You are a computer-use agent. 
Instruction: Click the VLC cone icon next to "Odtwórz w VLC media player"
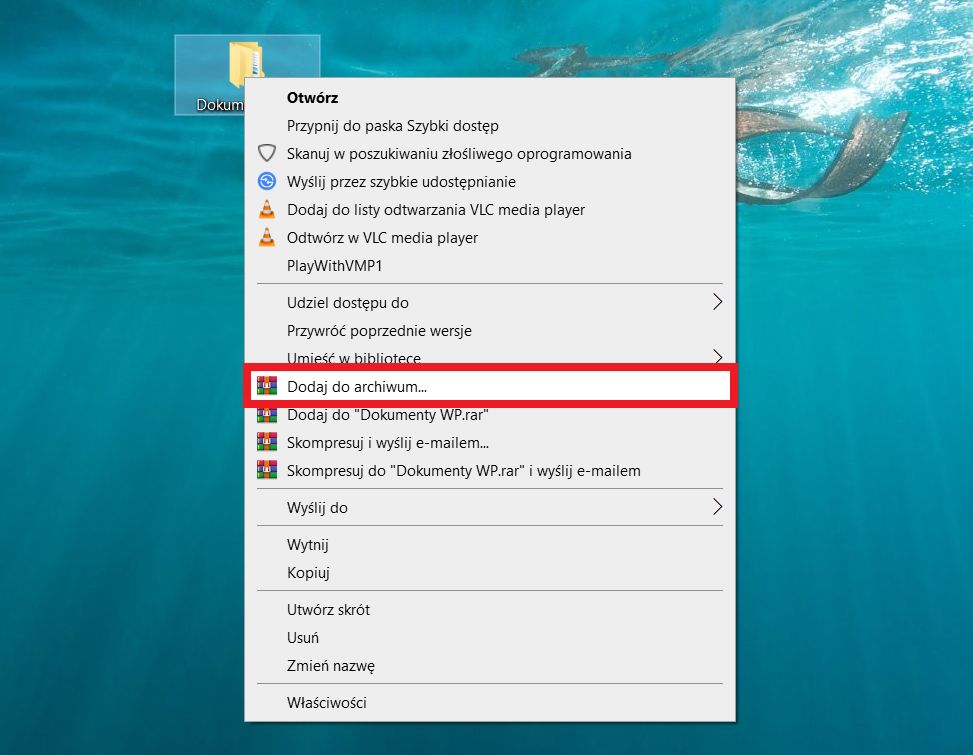point(266,237)
